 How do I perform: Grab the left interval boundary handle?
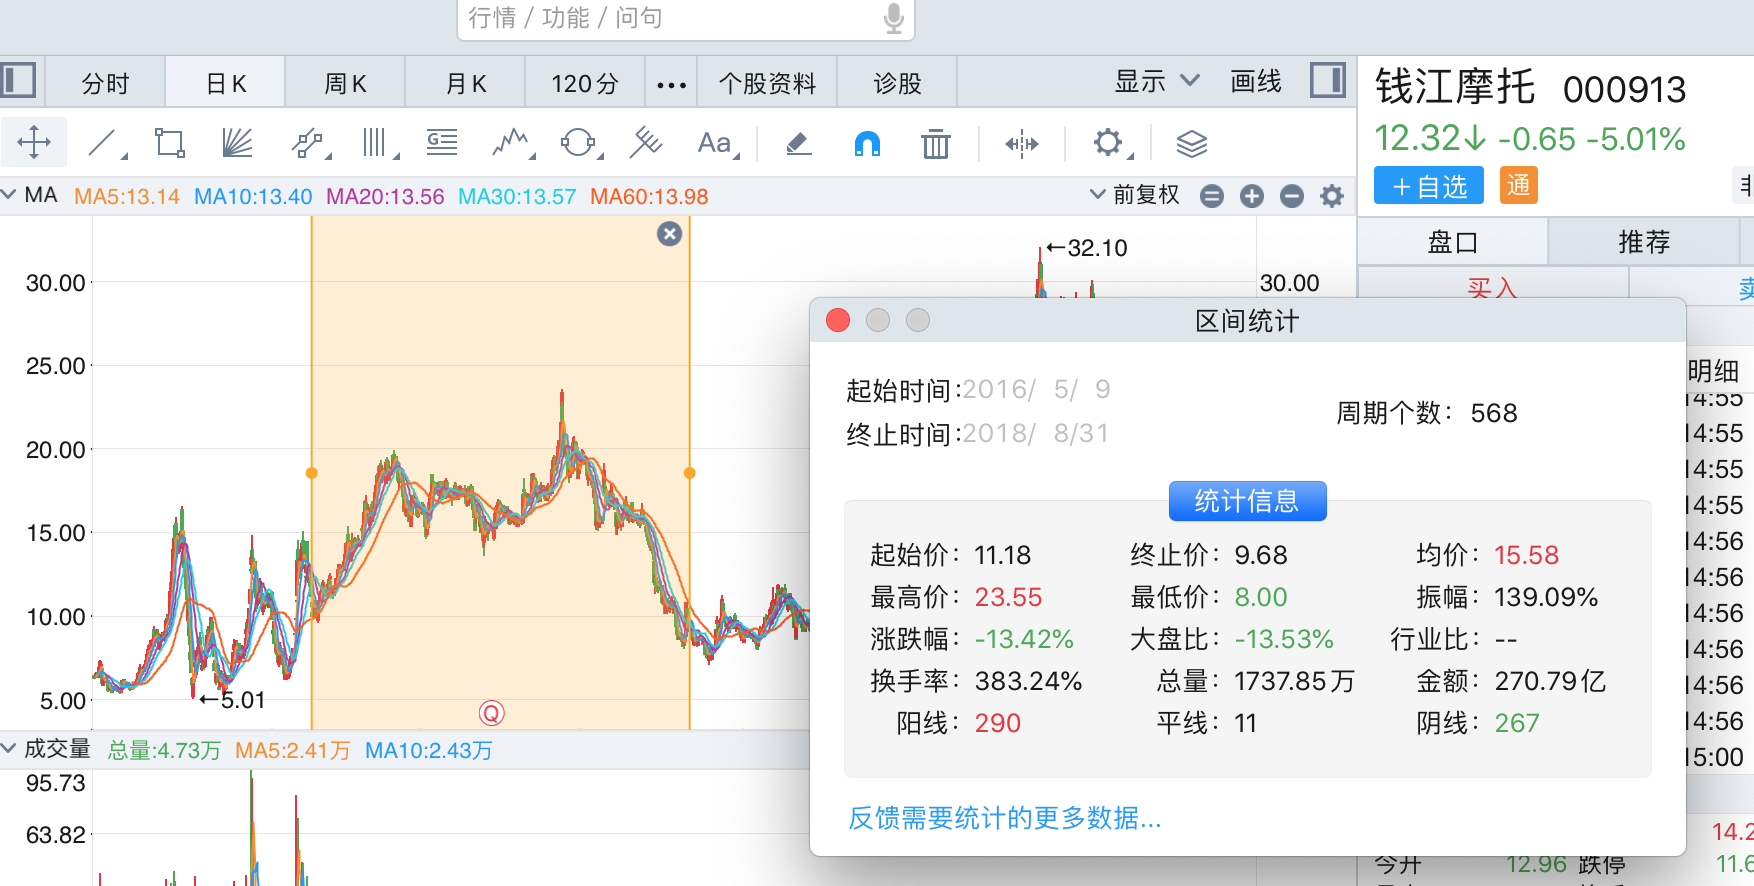pyautogui.click(x=312, y=473)
